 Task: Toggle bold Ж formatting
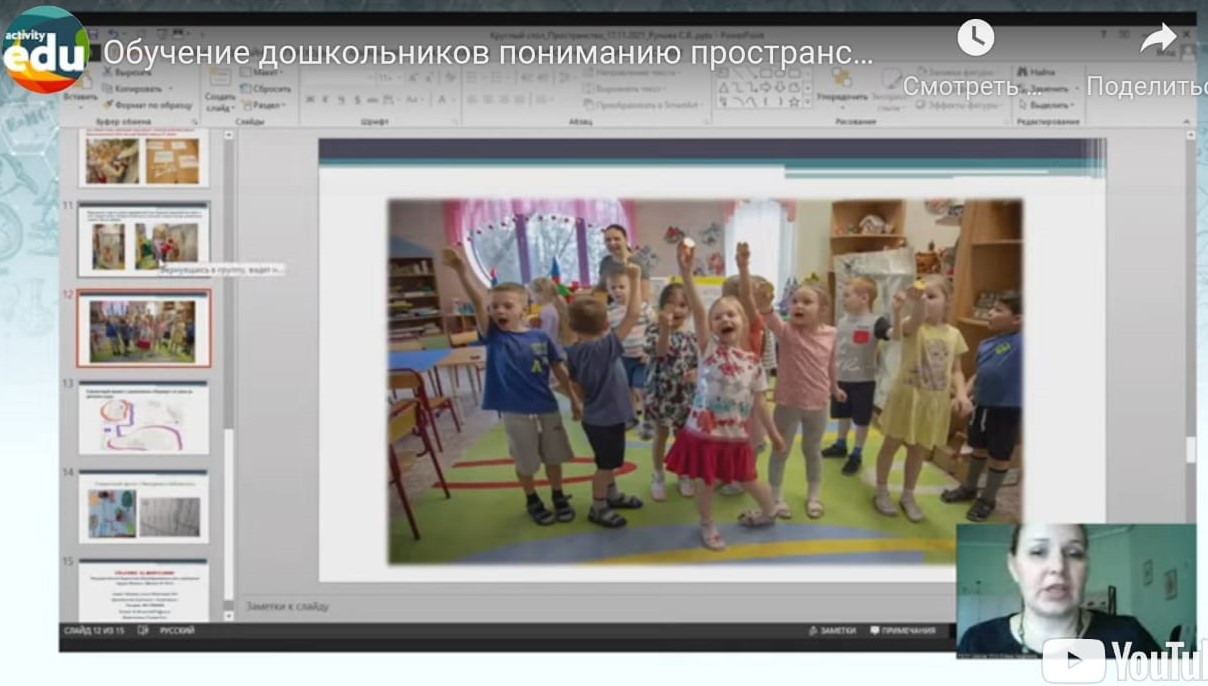310,100
